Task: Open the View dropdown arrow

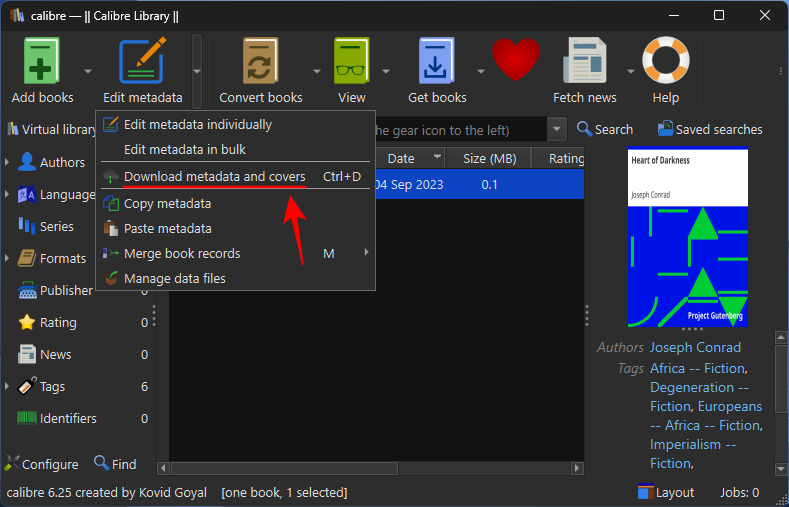Action: tap(386, 71)
